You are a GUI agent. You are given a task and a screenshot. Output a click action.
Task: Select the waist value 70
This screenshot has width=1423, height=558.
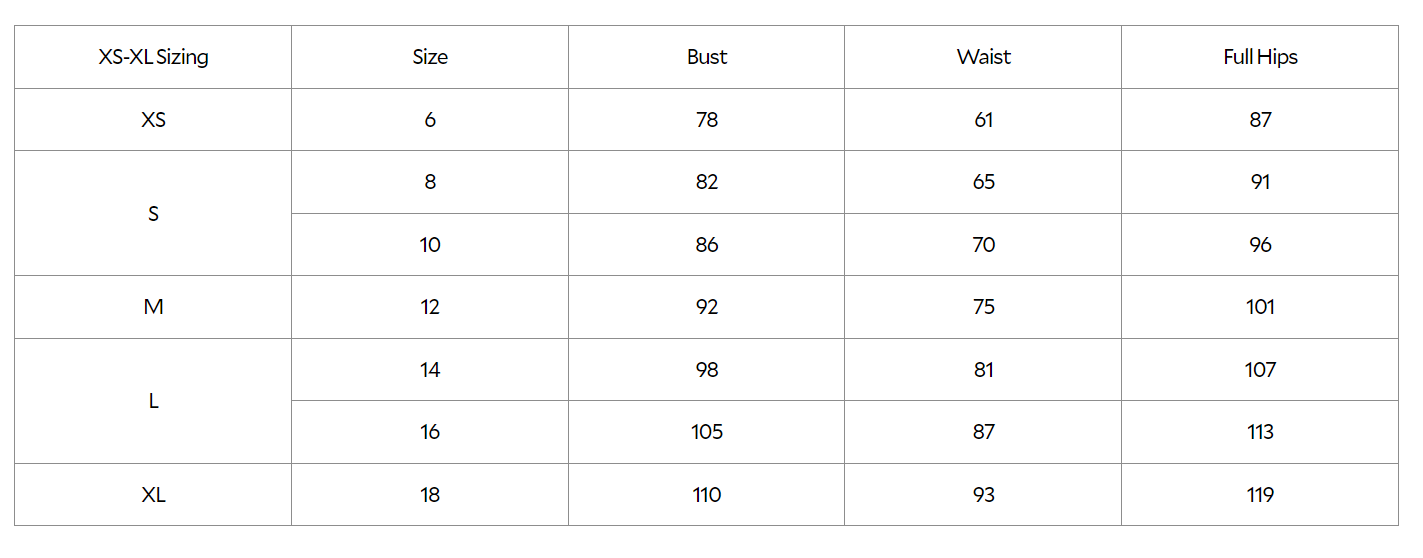pyautogui.click(x=983, y=245)
